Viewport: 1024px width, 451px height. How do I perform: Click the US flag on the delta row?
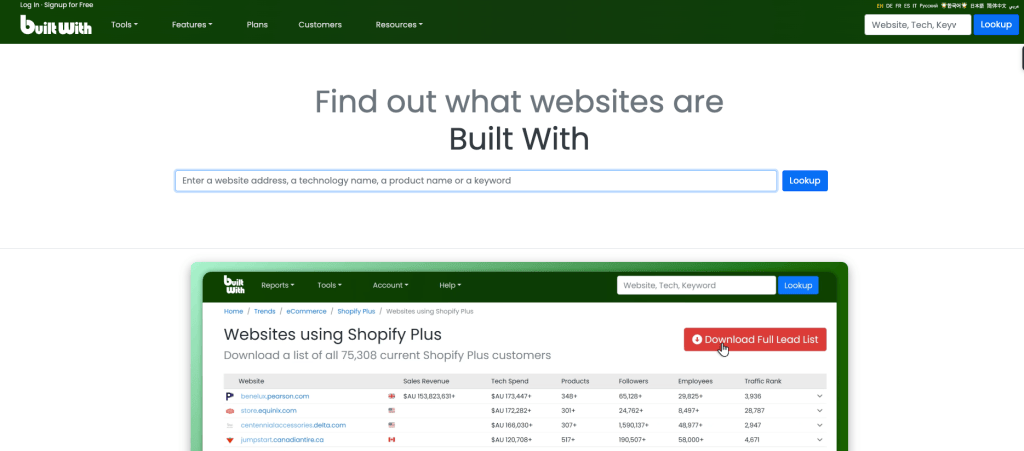(x=392, y=425)
